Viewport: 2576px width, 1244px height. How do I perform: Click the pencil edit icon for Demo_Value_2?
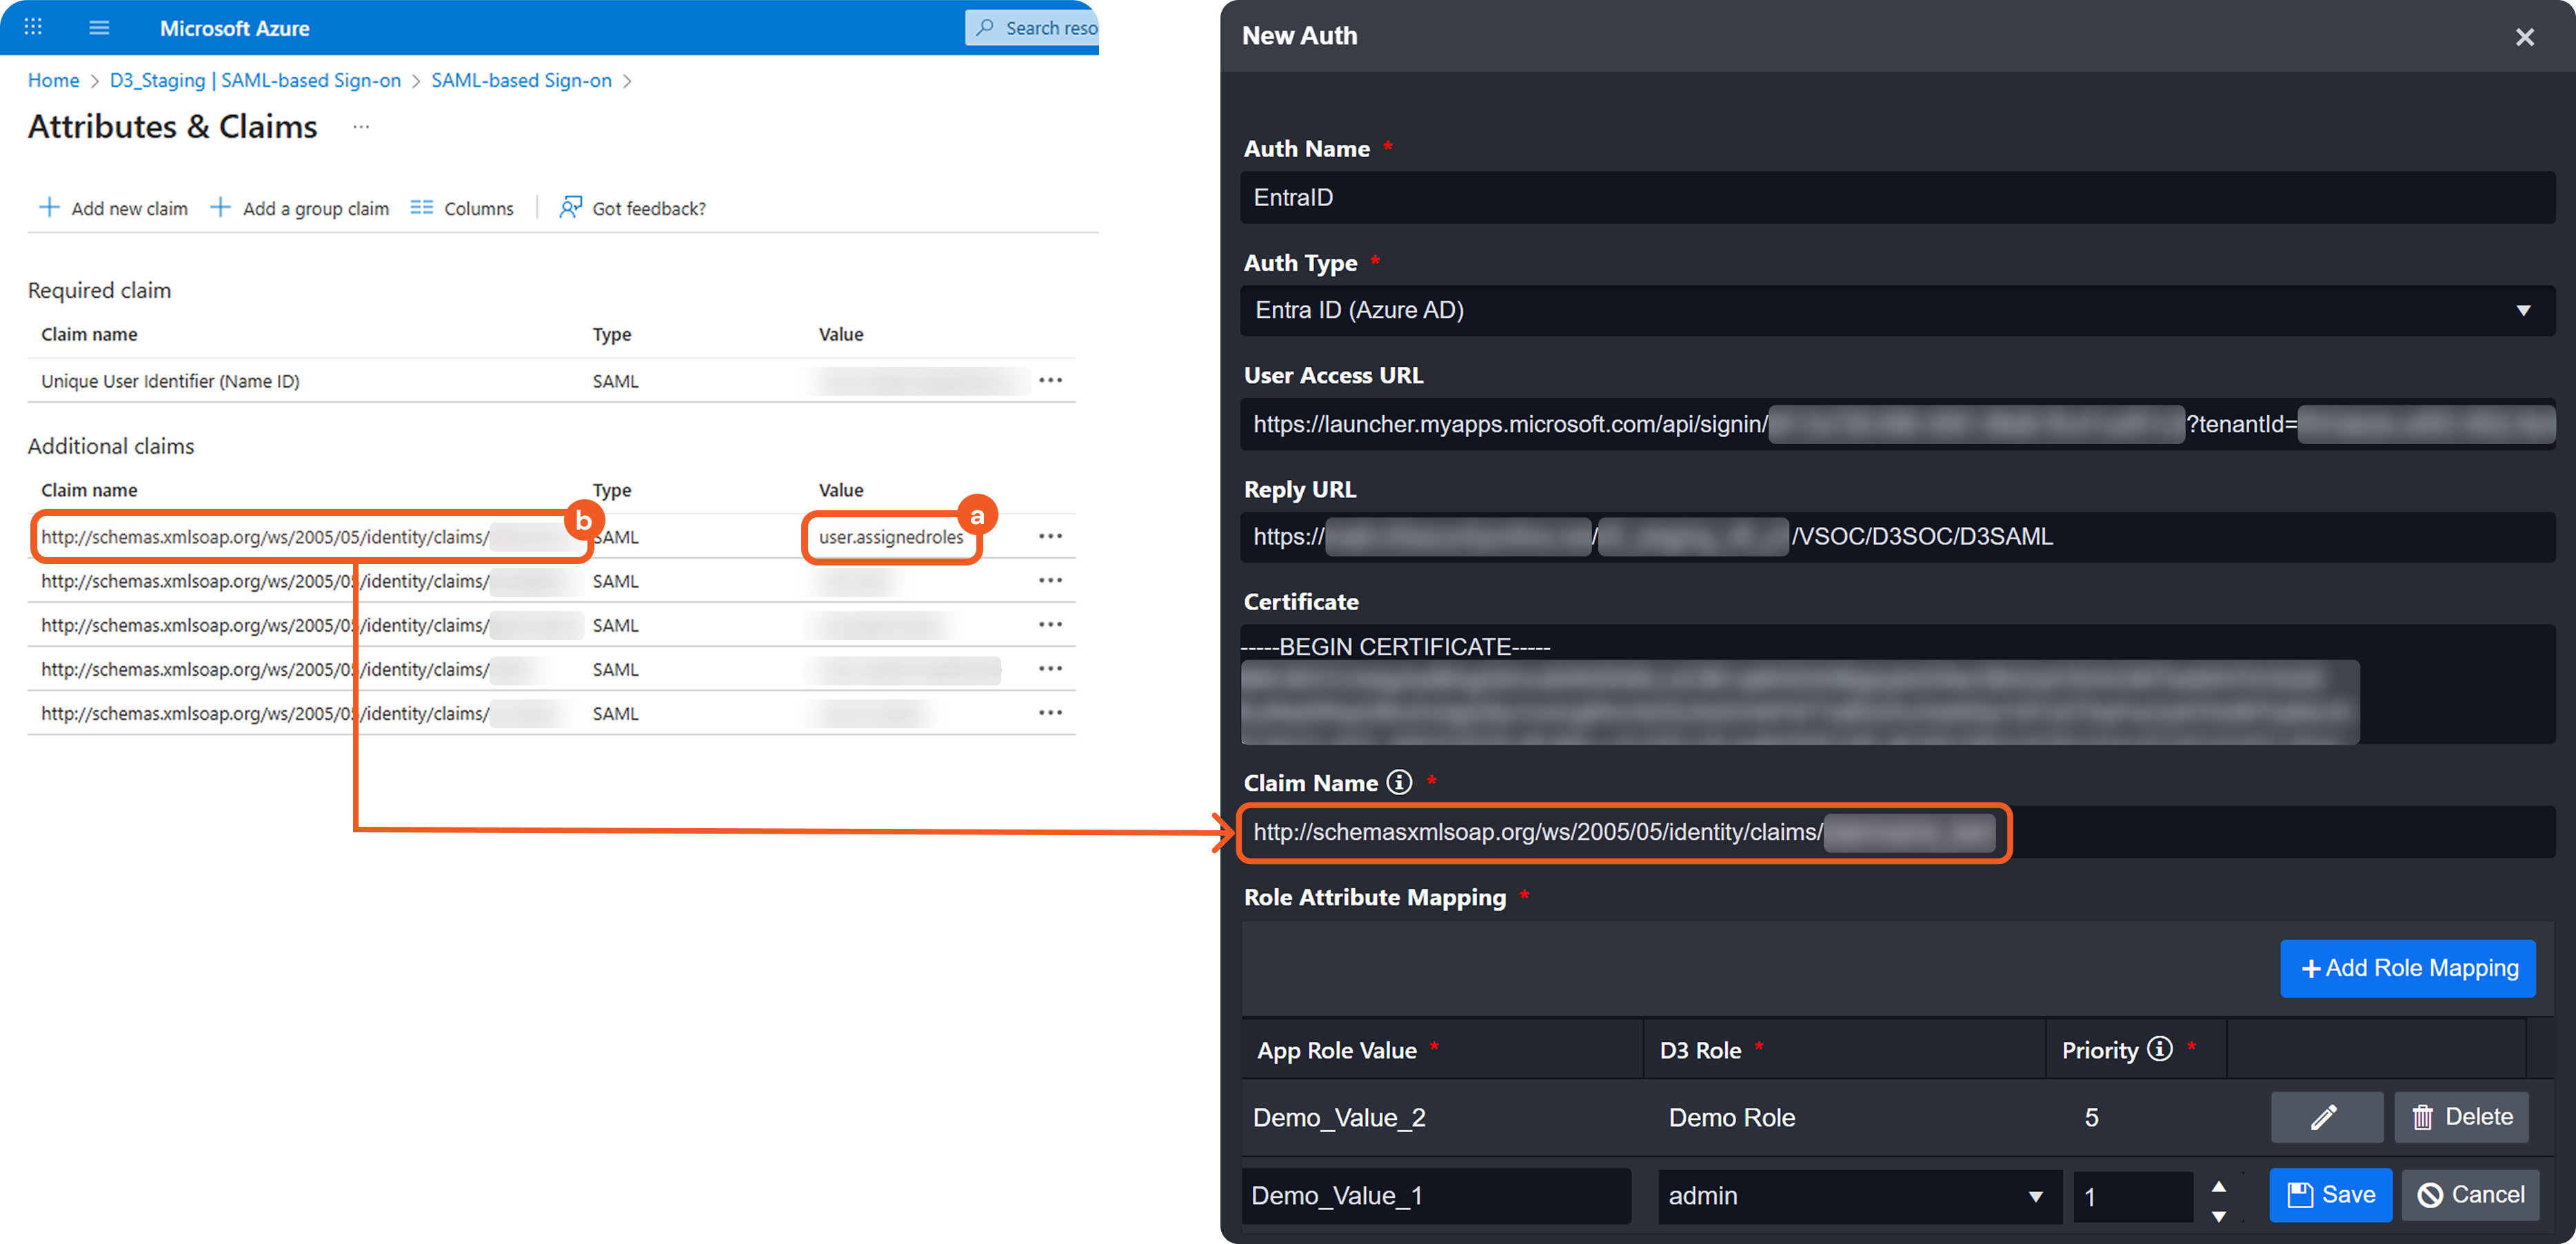coord(2325,1117)
